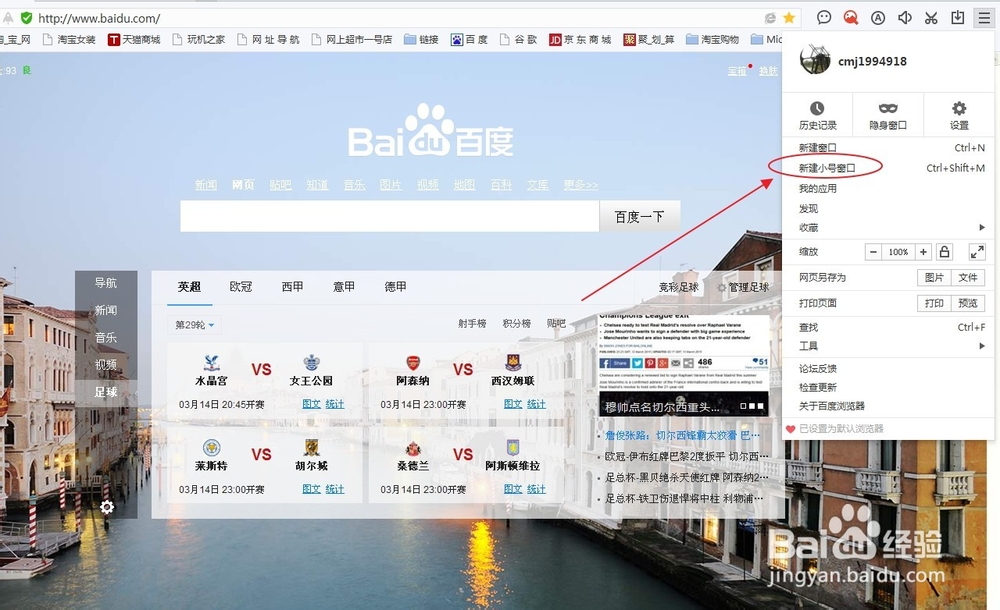Click 打印 button
Image resolution: width=1000 pixels, height=610 pixels.
click(934, 303)
